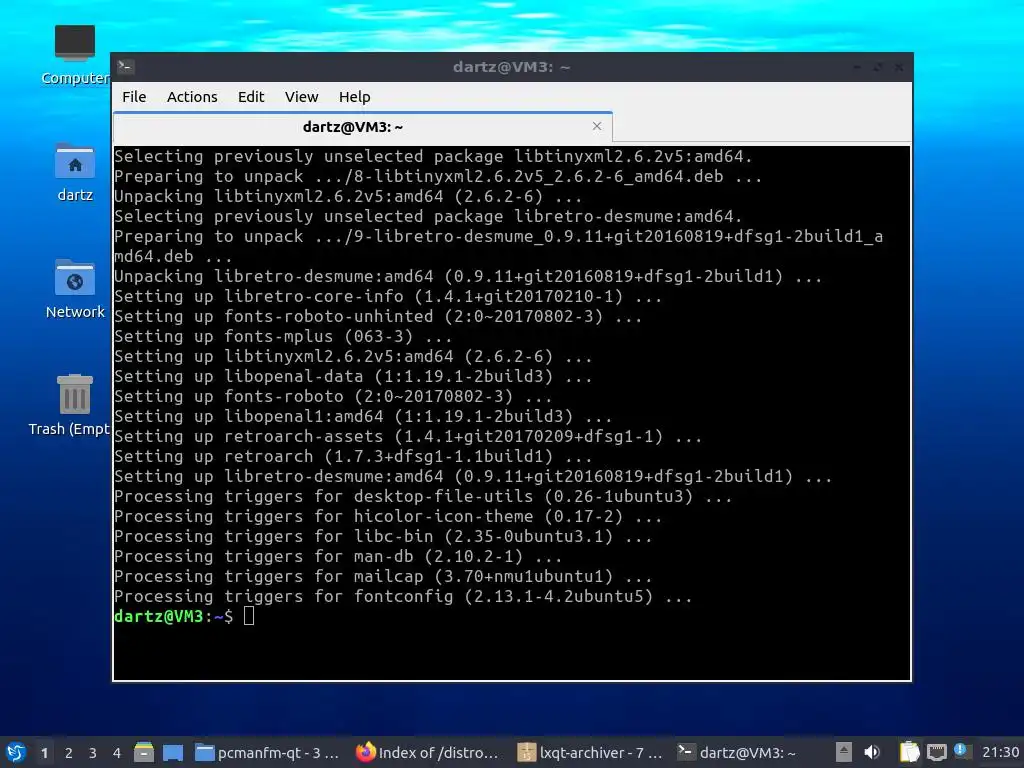Open the update notification tray icon
The image size is (1024, 768).
(x=961, y=750)
